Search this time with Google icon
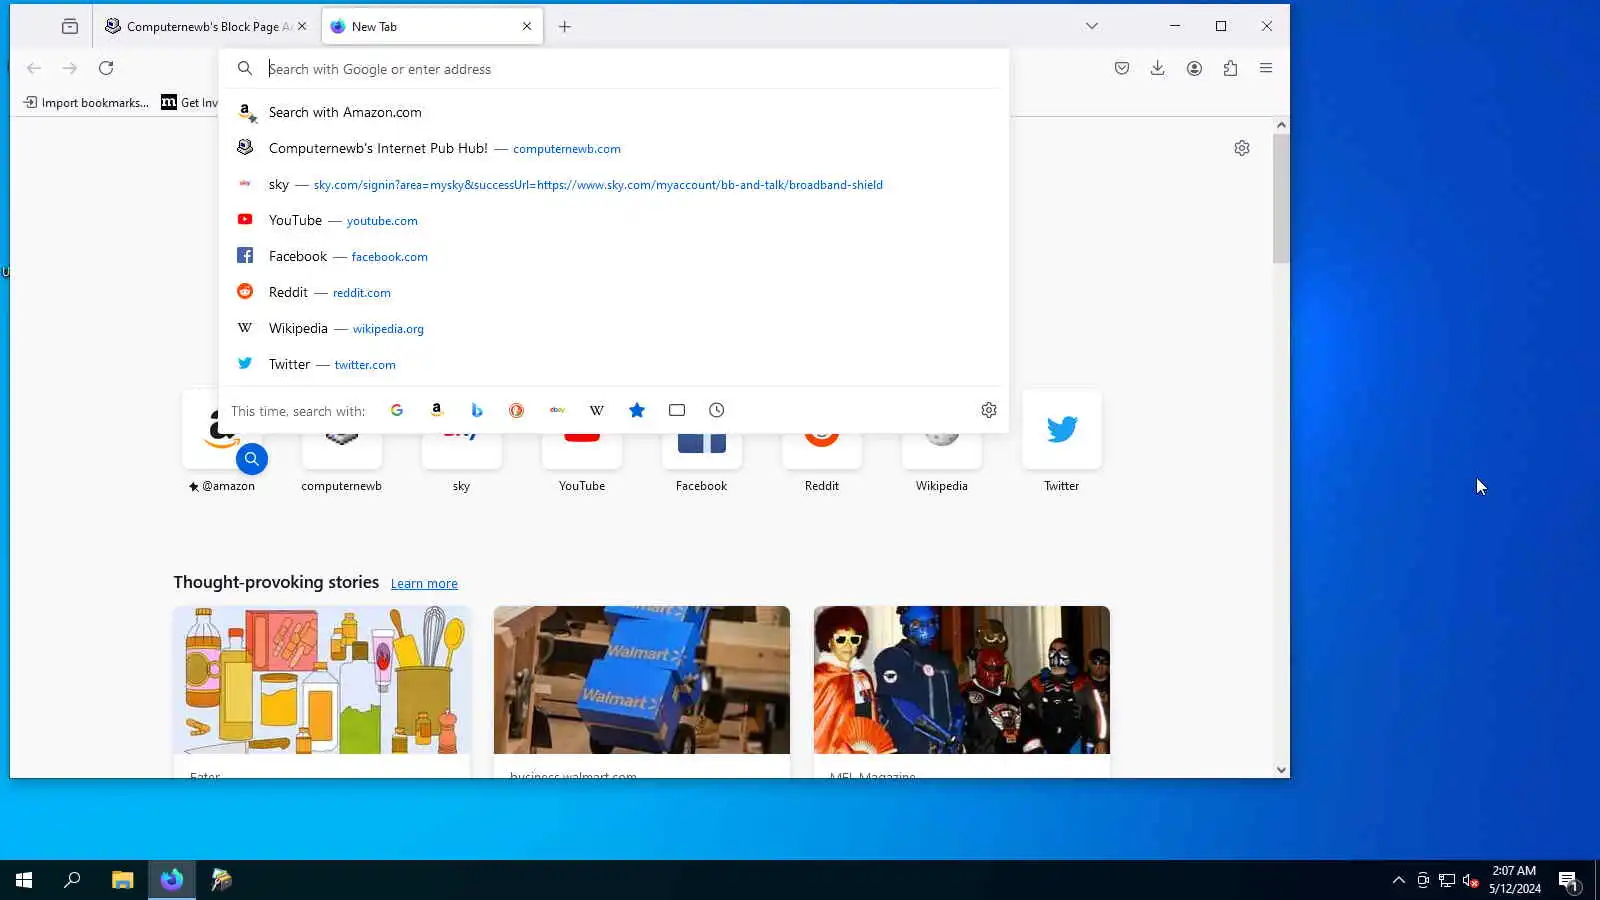 pyautogui.click(x=397, y=410)
